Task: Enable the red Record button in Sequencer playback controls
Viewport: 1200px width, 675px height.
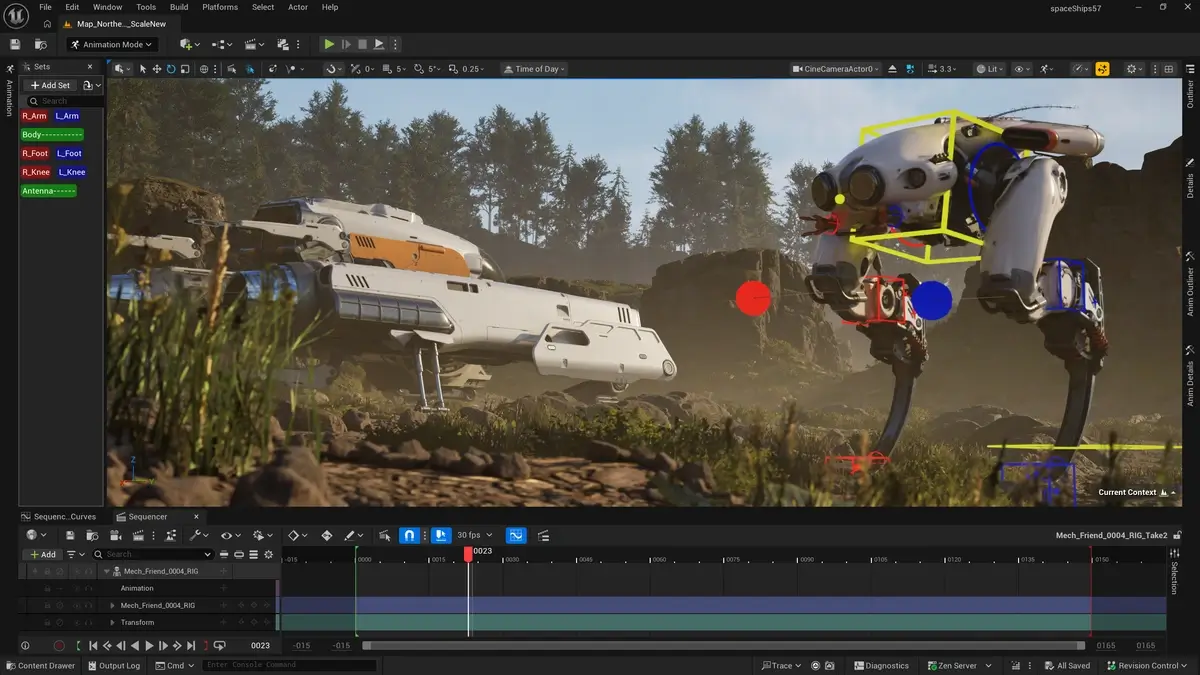Action: (59, 645)
